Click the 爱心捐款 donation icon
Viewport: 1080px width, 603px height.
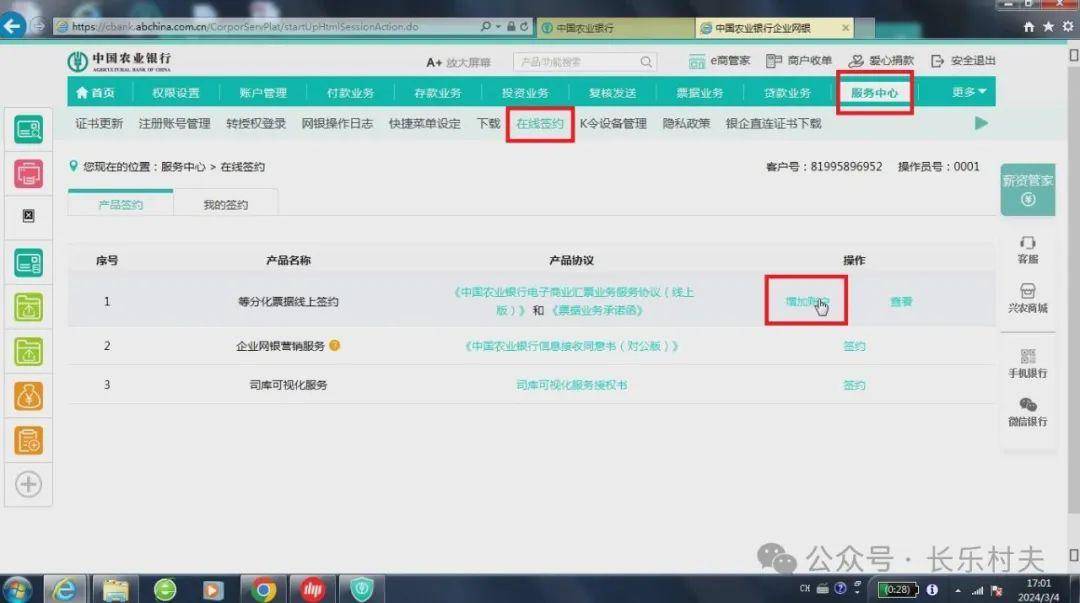pos(880,60)
